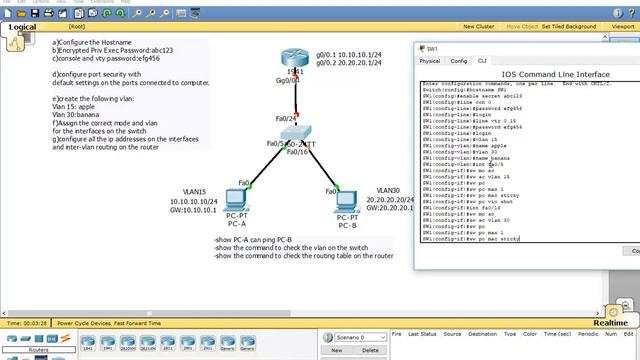The image size is (640, 360).
Task: Open the Scenario 0 dropdown
Action: click(x=360, y=338)
